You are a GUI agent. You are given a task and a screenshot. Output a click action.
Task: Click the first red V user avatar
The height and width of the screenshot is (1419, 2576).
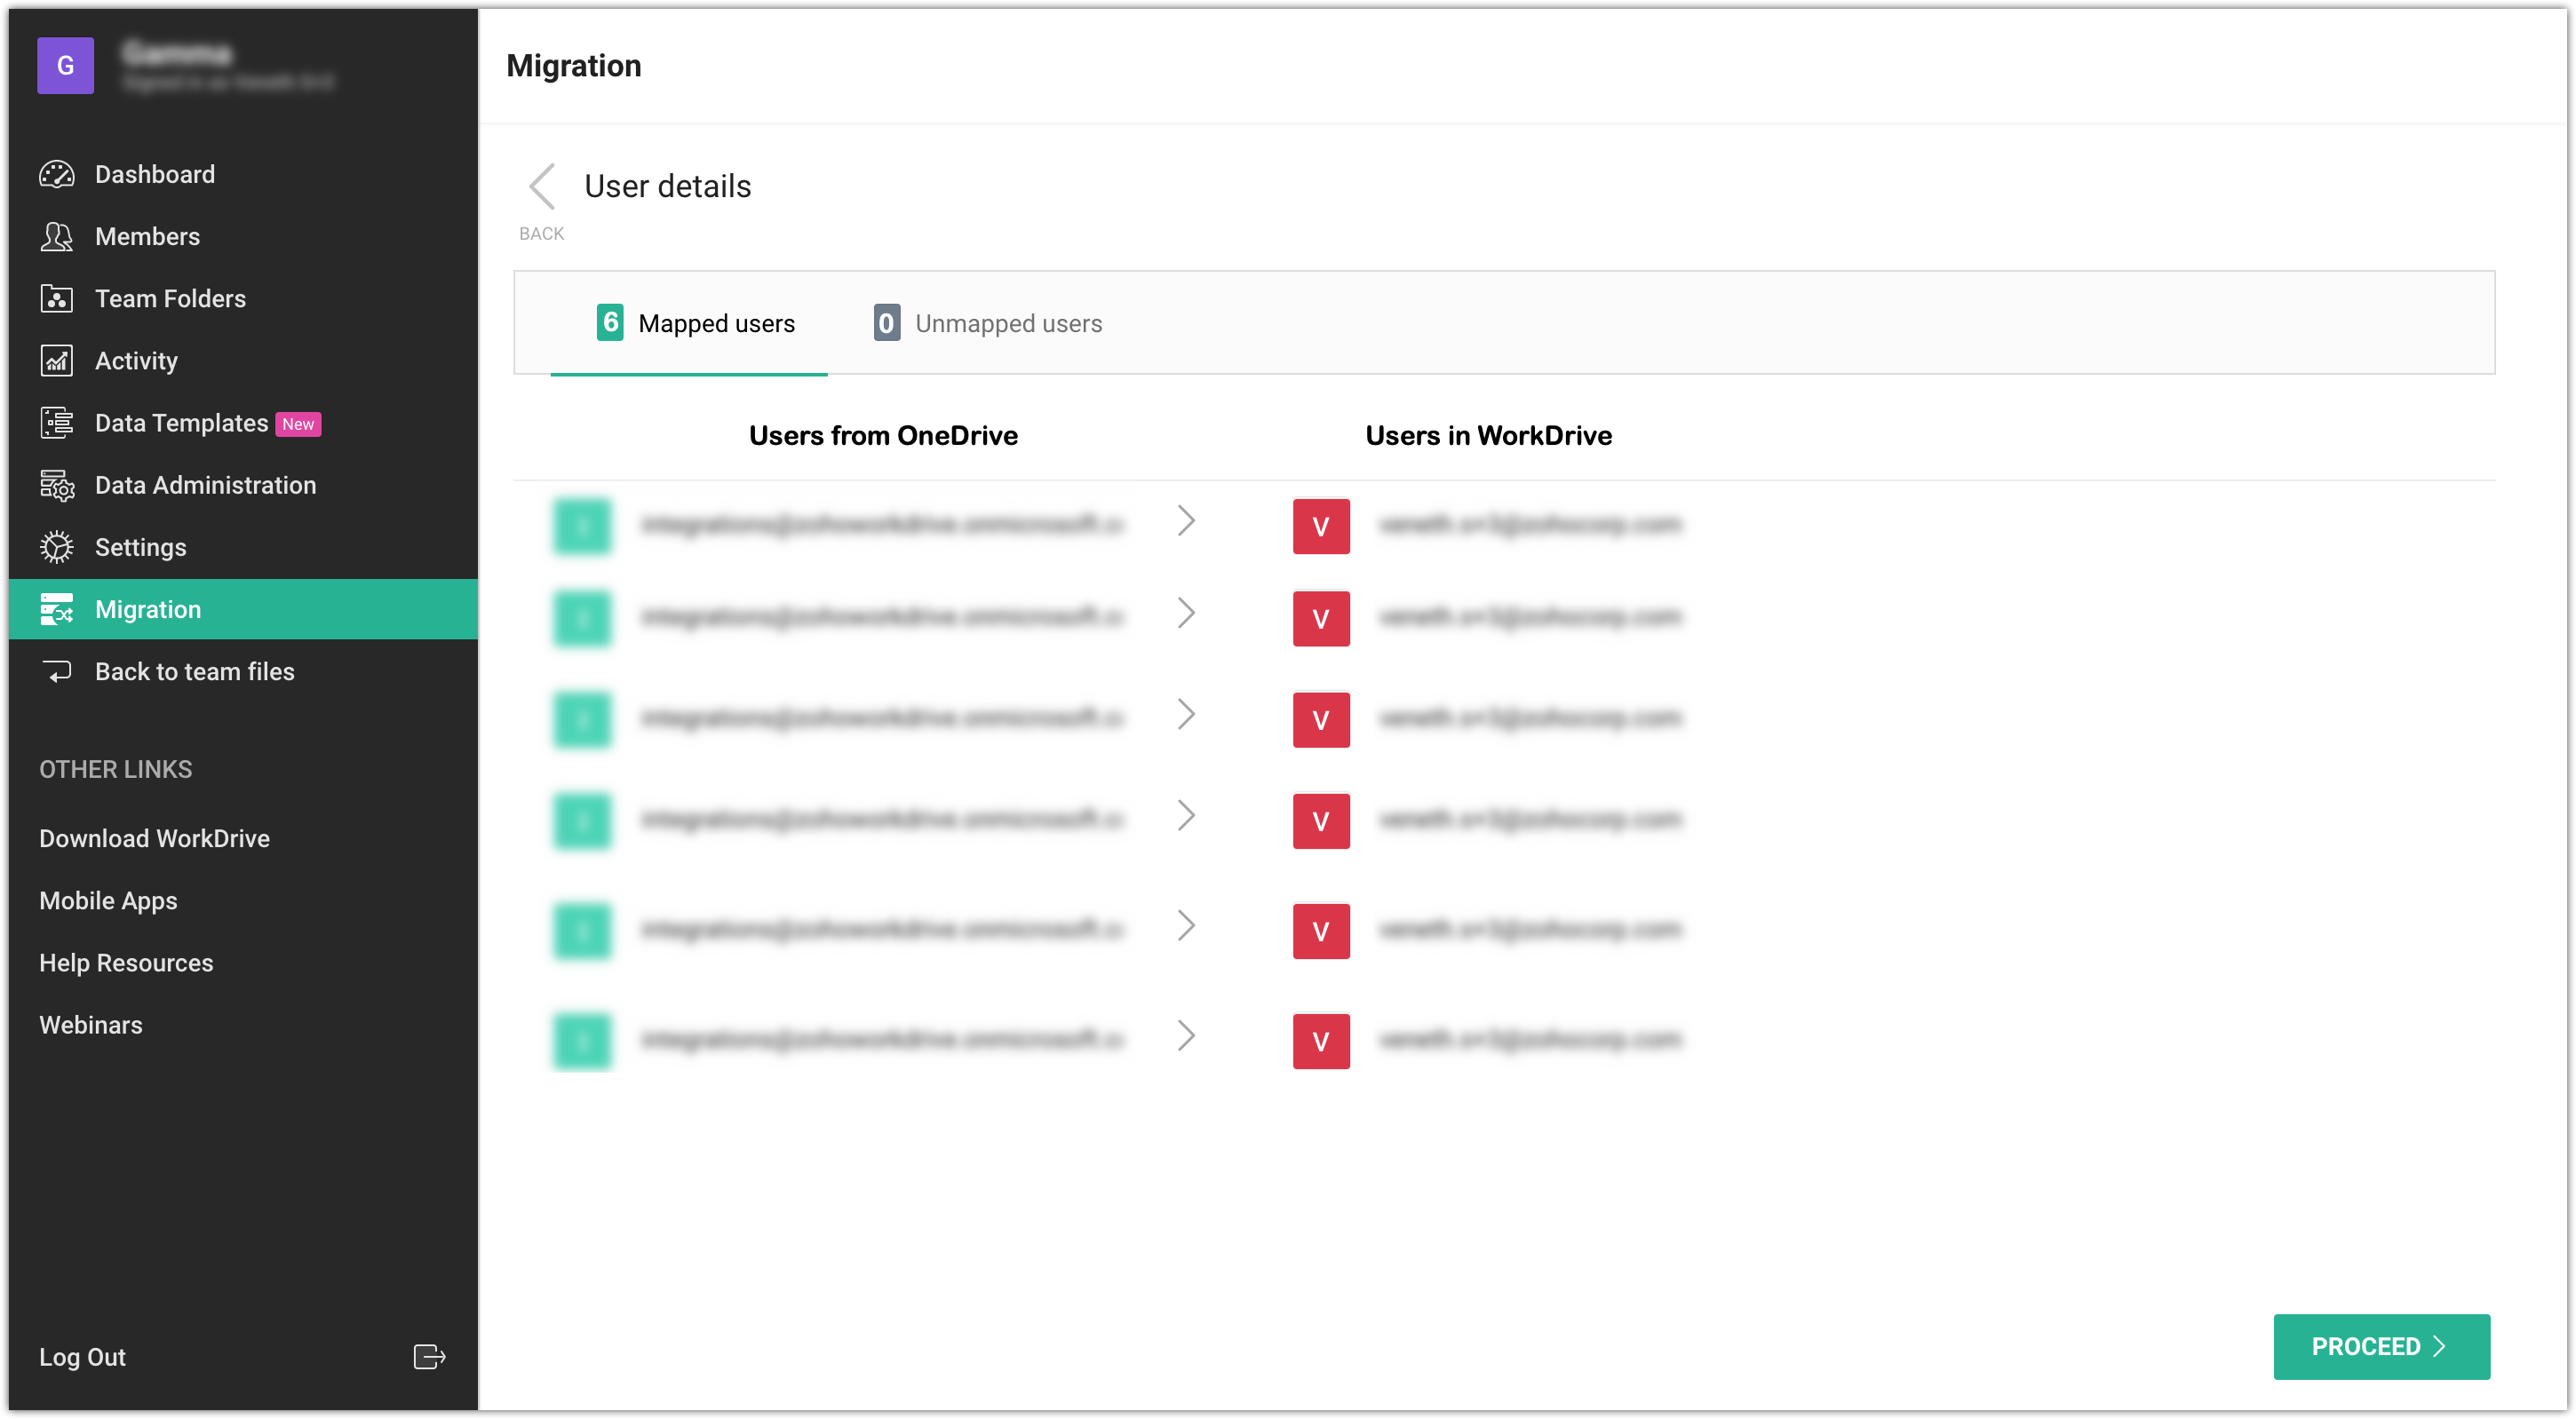(1320, 526)
